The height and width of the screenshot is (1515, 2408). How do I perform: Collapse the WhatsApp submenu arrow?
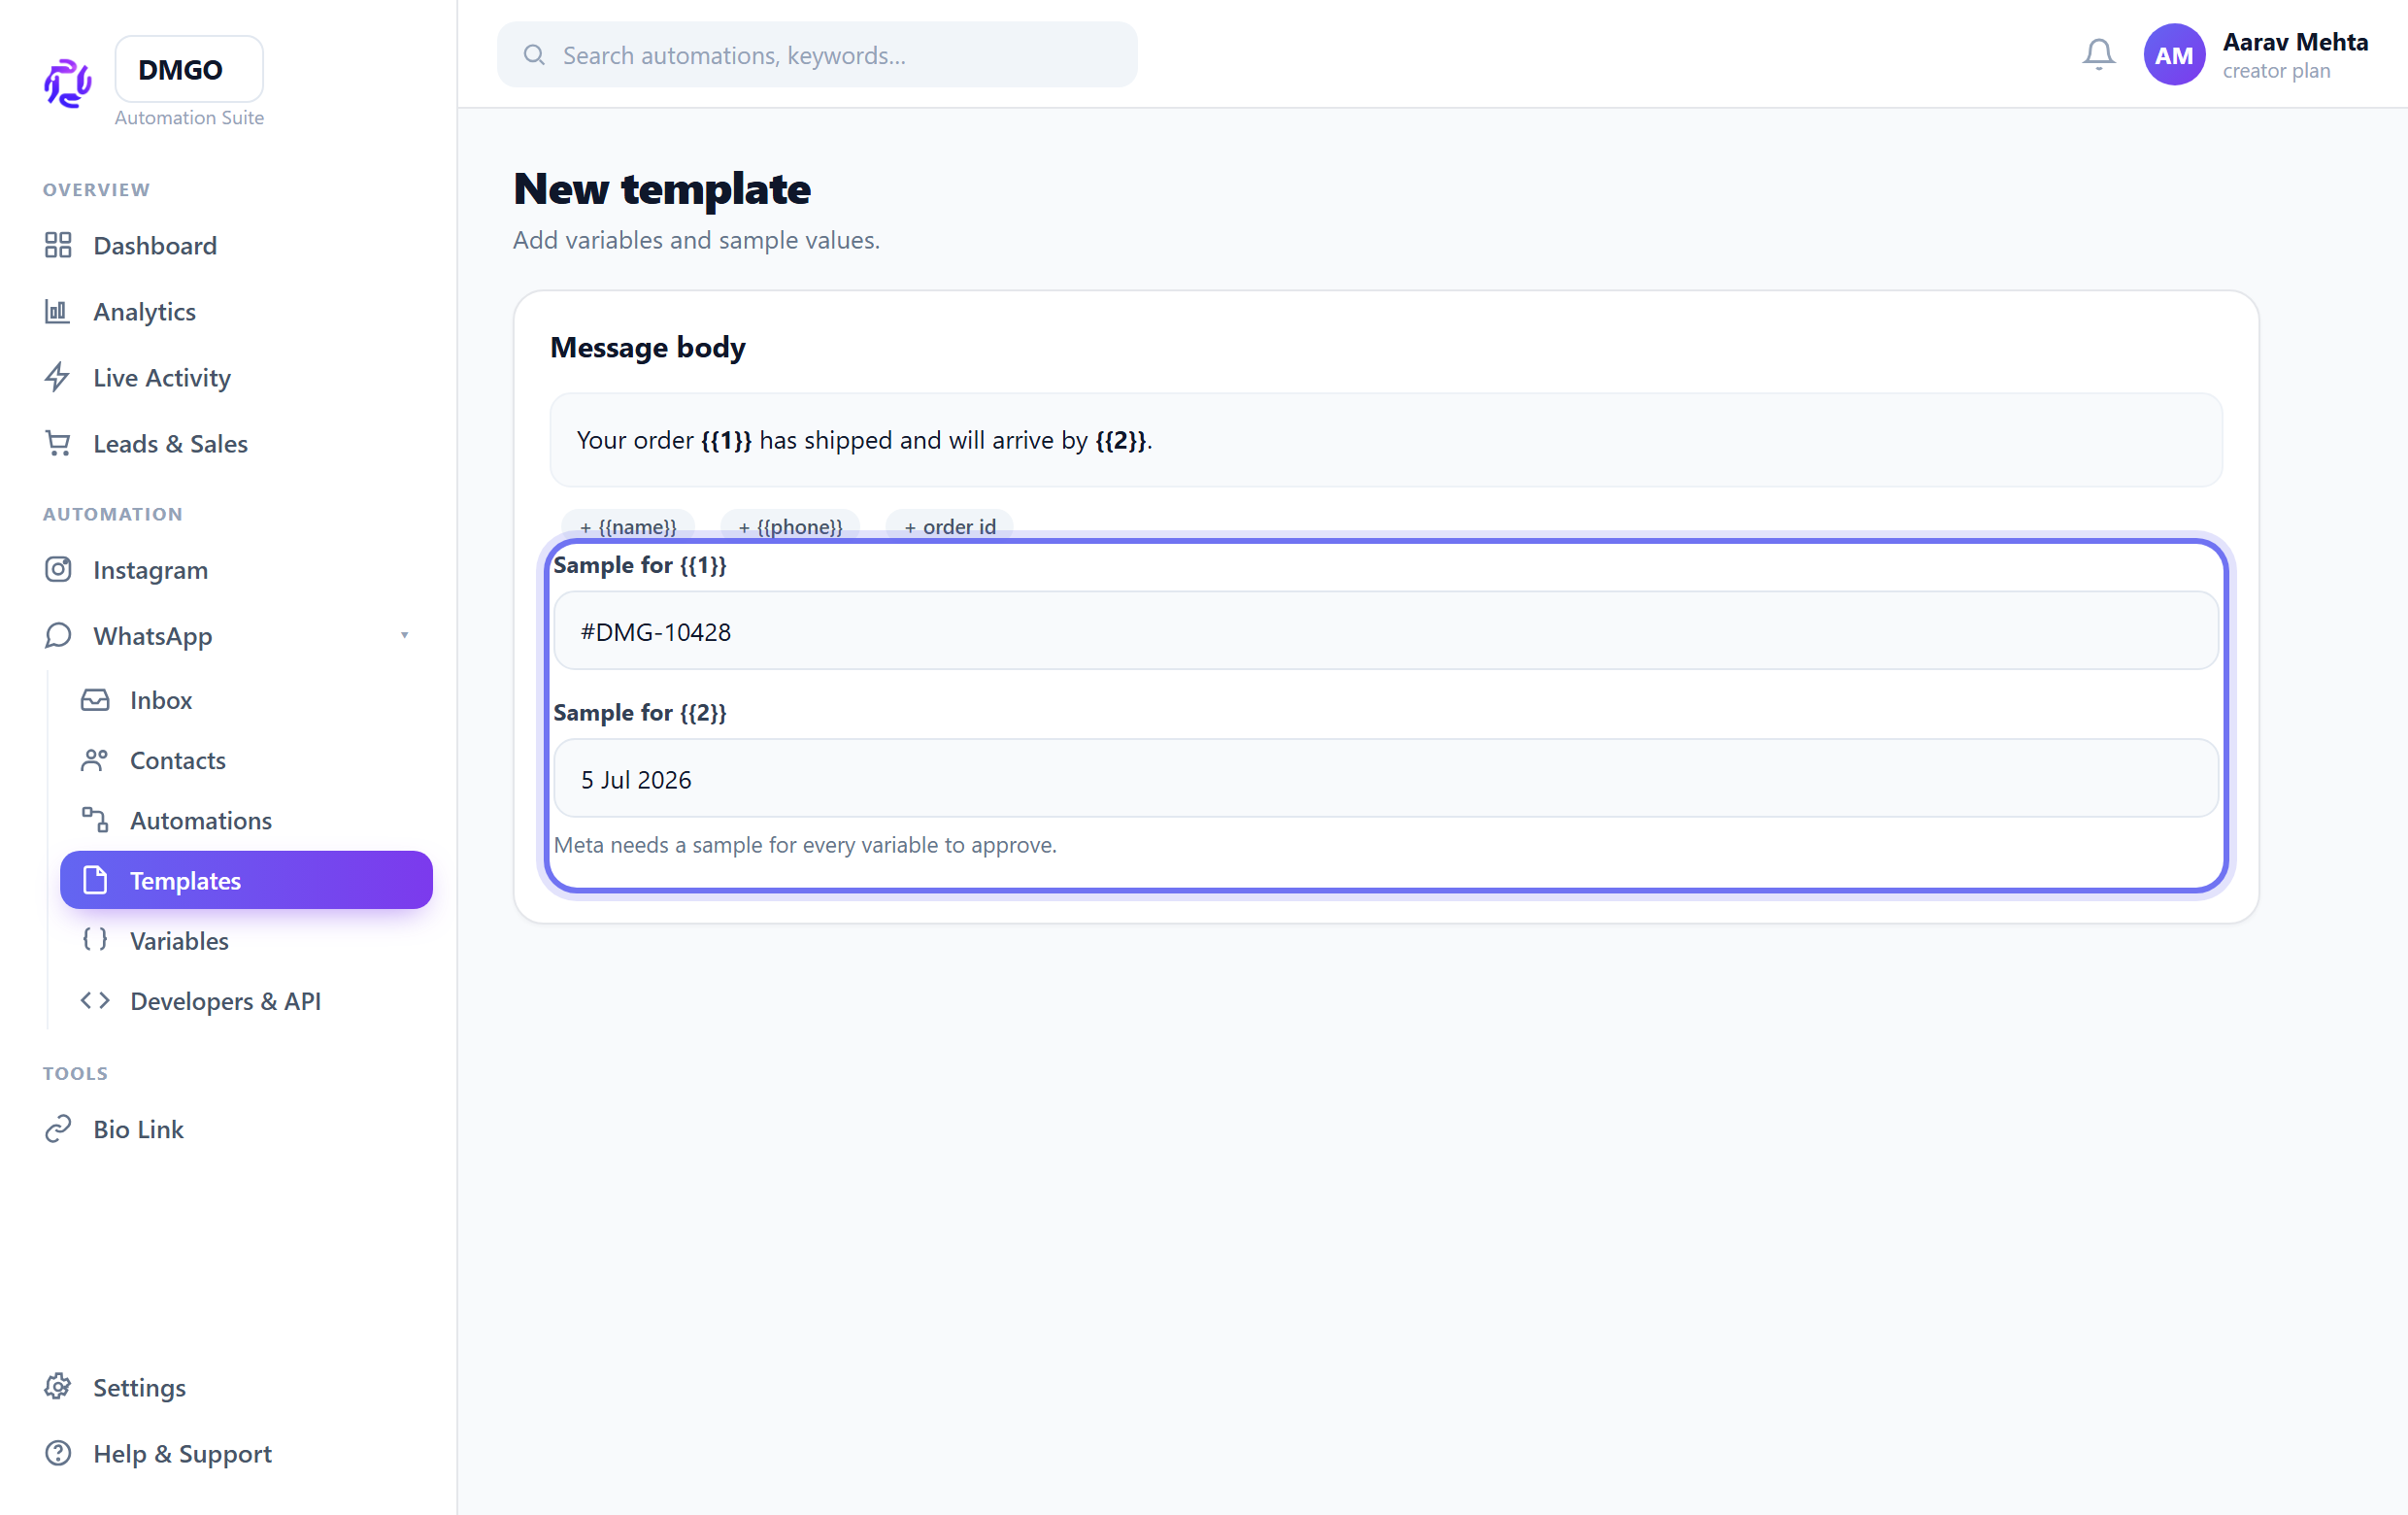(x=404, y=635)
